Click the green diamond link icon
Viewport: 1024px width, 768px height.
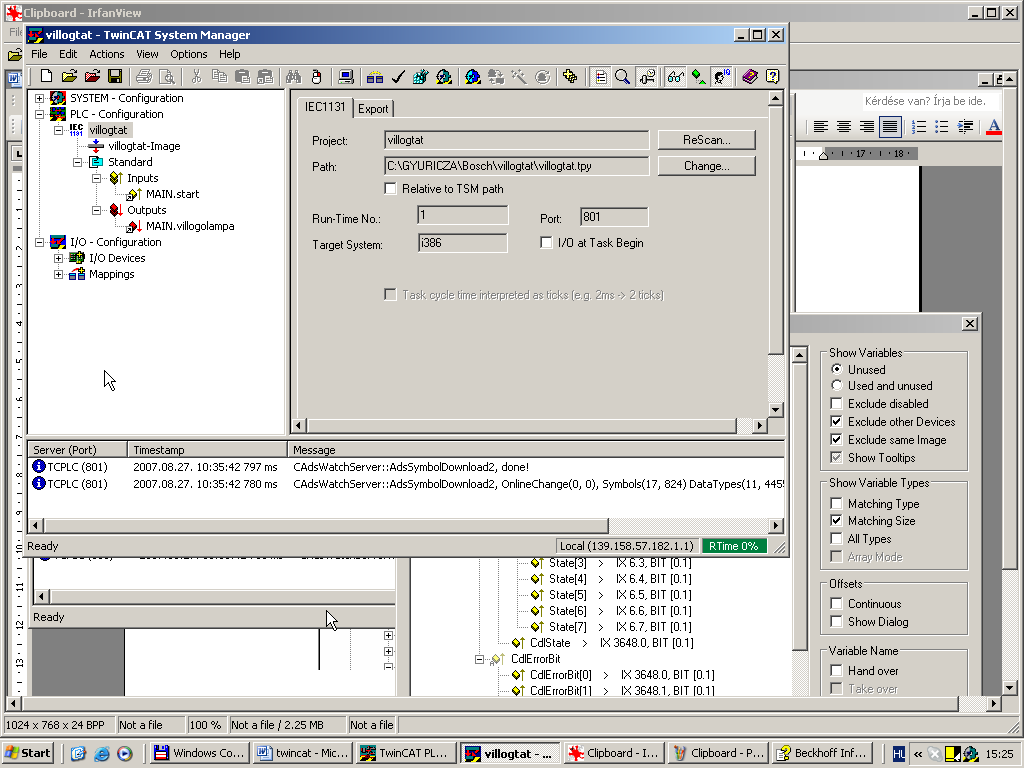pyautogui.click(x=698, y=77)
